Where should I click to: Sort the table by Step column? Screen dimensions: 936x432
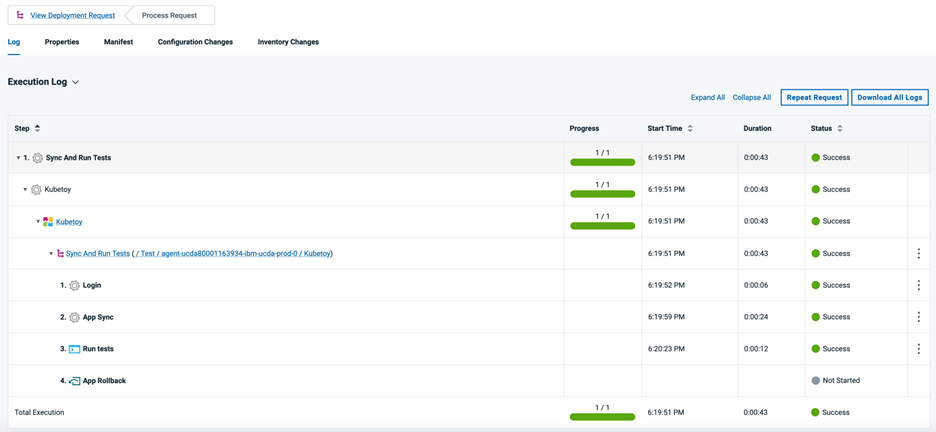click(38, 128)
